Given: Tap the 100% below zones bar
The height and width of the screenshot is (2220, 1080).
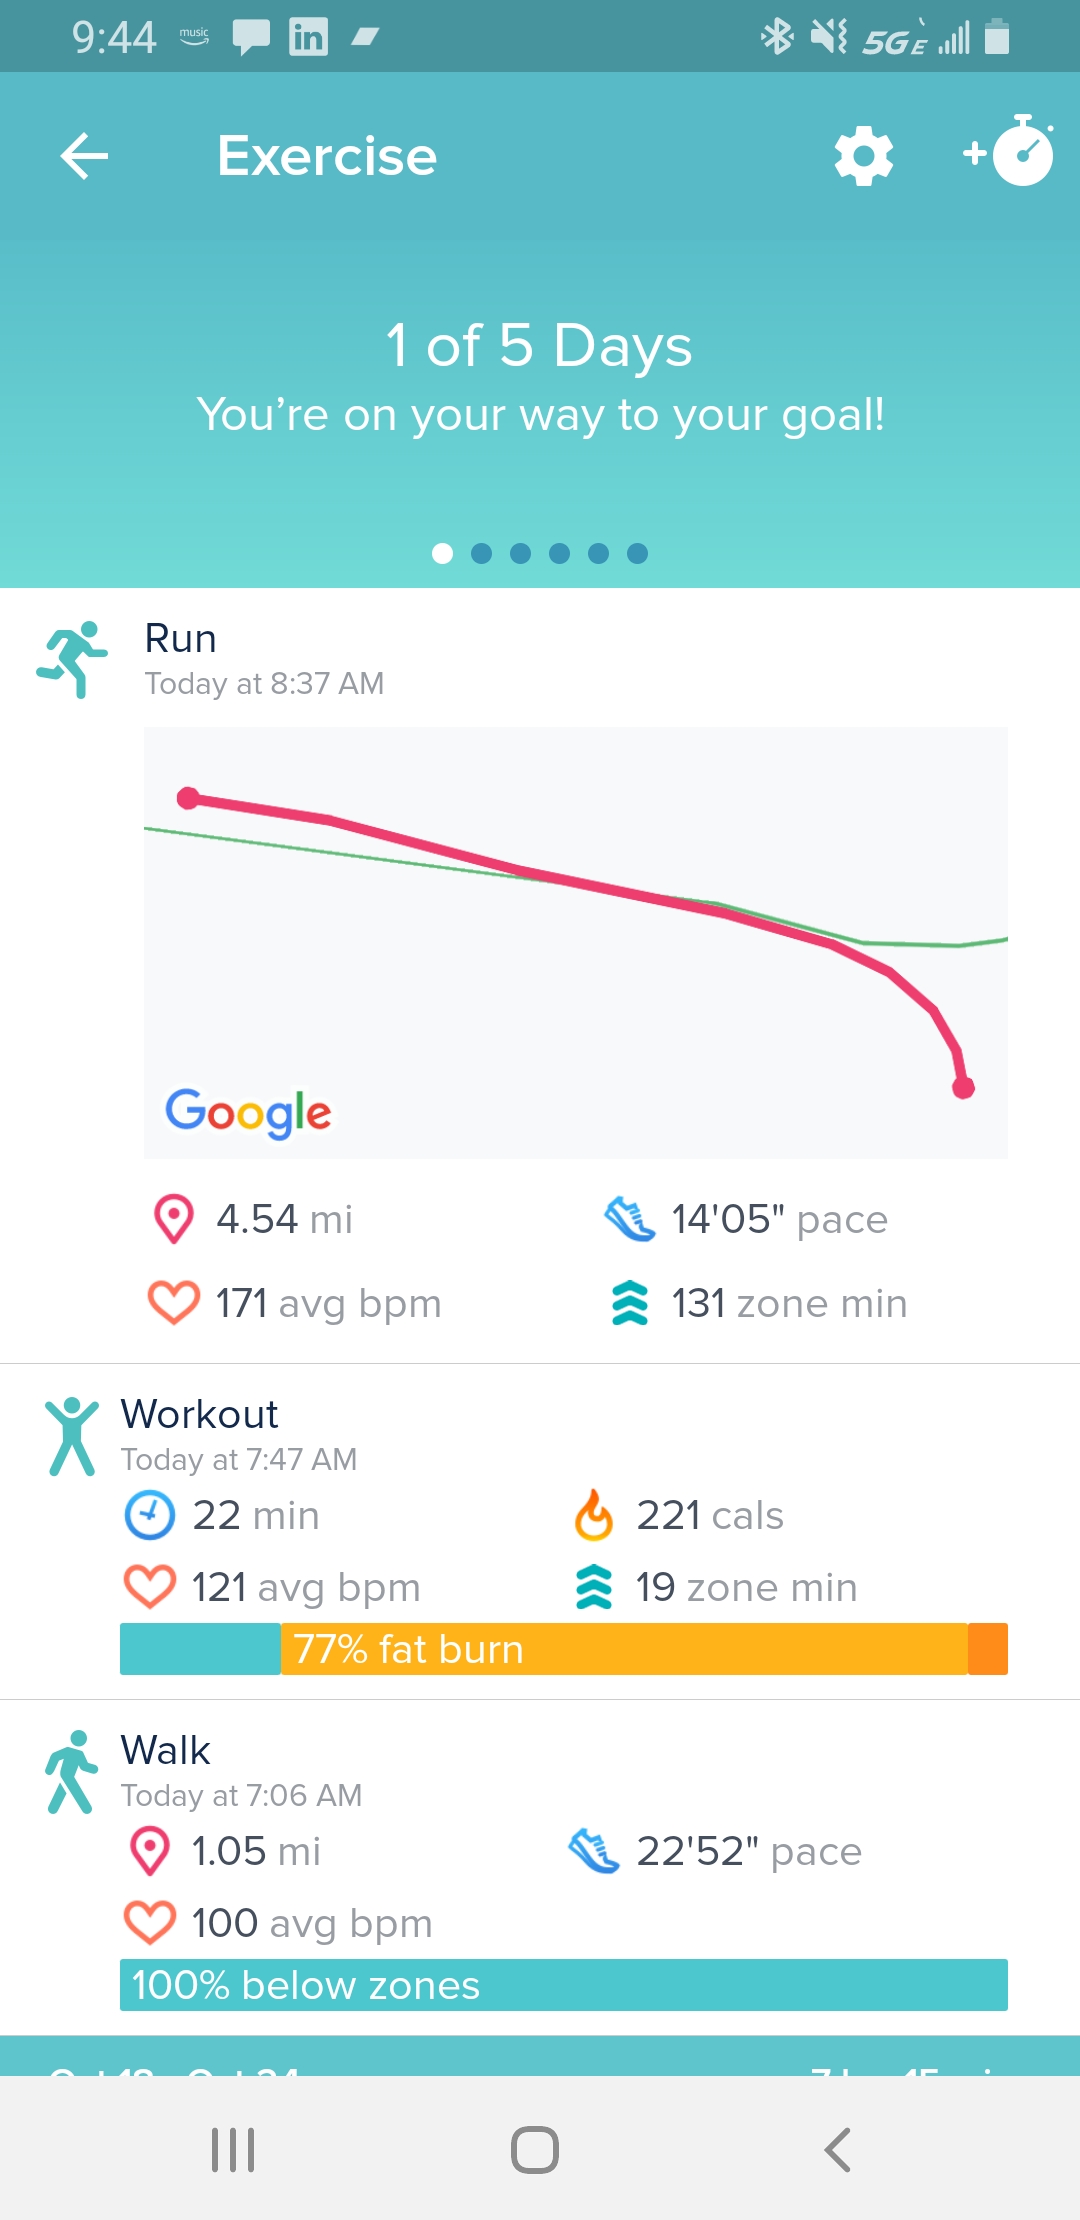Looking at the screenshot, I should tap(564, 1985).
